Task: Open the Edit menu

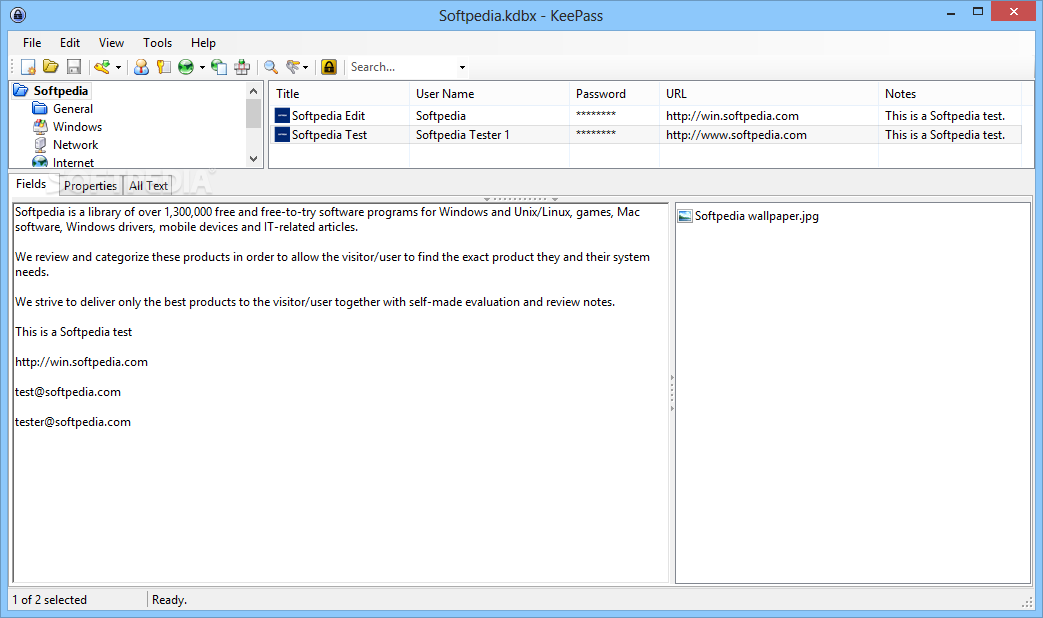Action: [70, 43]
